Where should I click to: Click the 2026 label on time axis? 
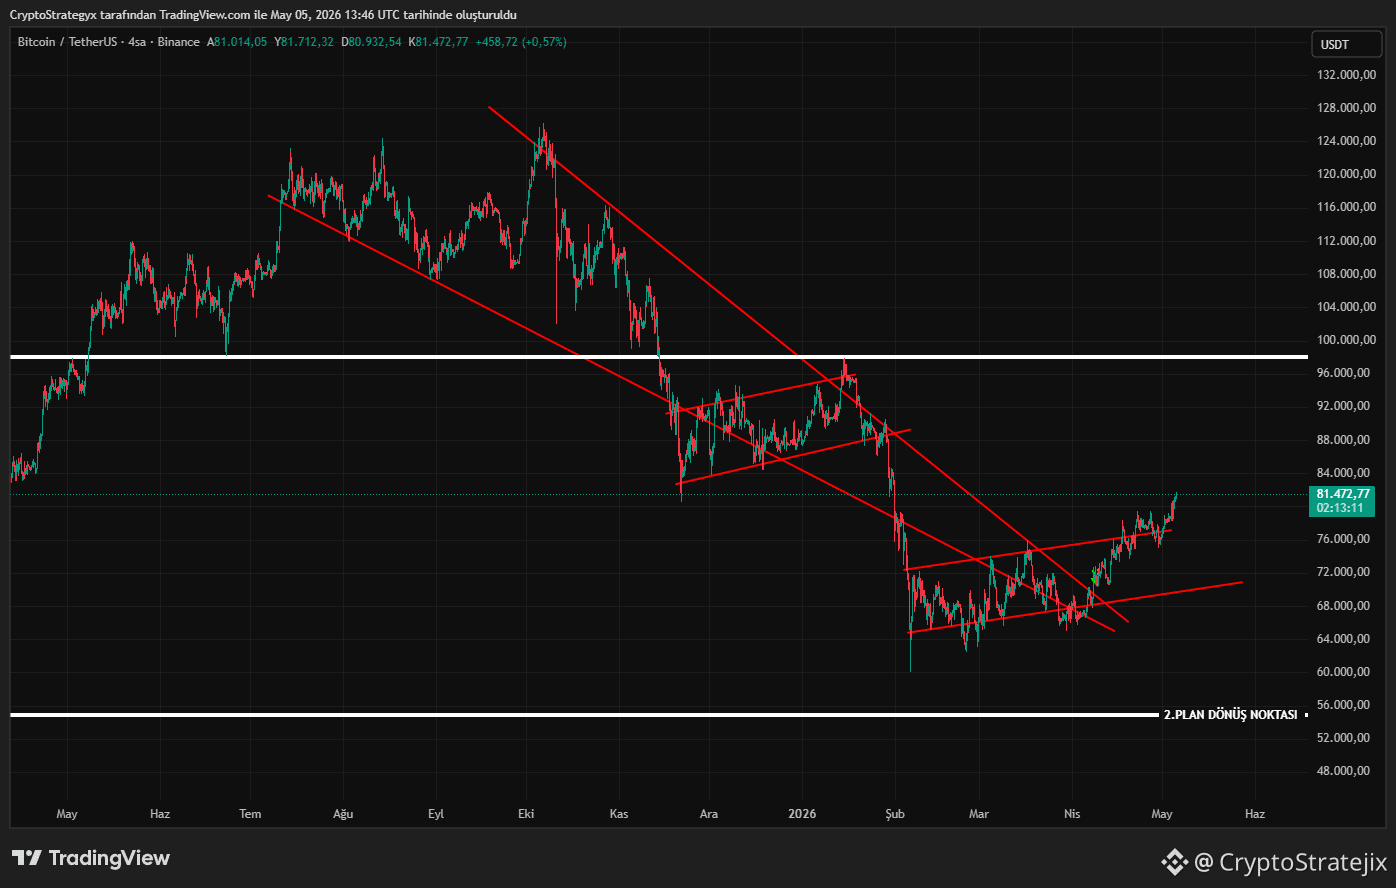pos(802,814)
